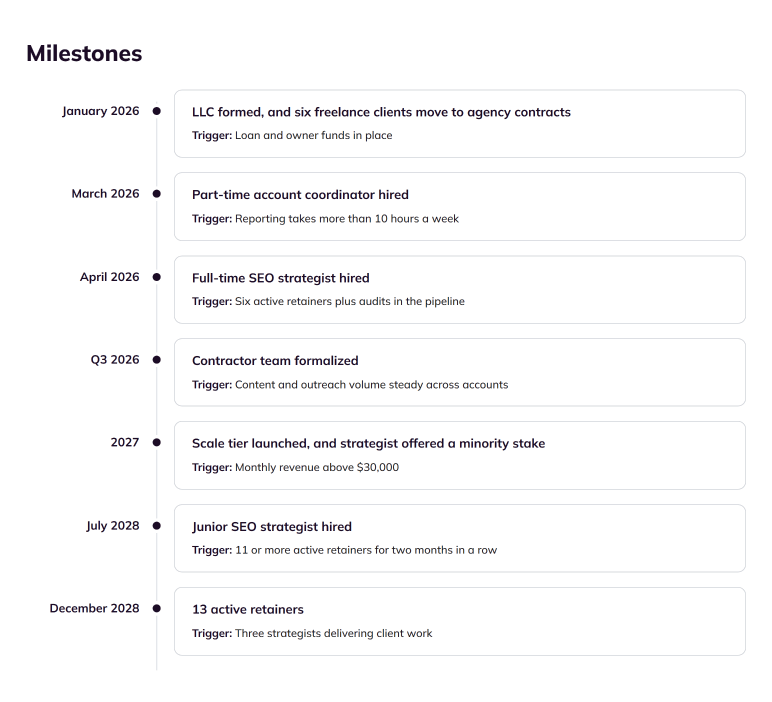This screenshot has height=702, width=772.
Task: Click the April 2026 timeline dot
Action: point(157,277)
